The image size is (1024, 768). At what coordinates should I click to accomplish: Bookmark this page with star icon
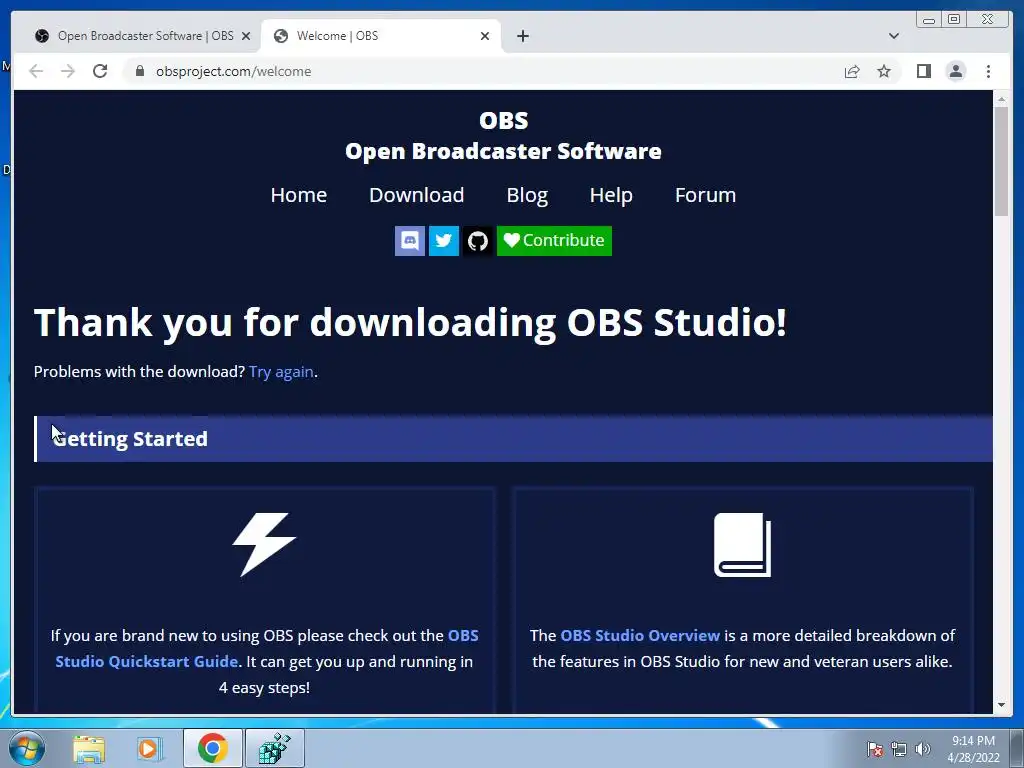coord(884,71)
